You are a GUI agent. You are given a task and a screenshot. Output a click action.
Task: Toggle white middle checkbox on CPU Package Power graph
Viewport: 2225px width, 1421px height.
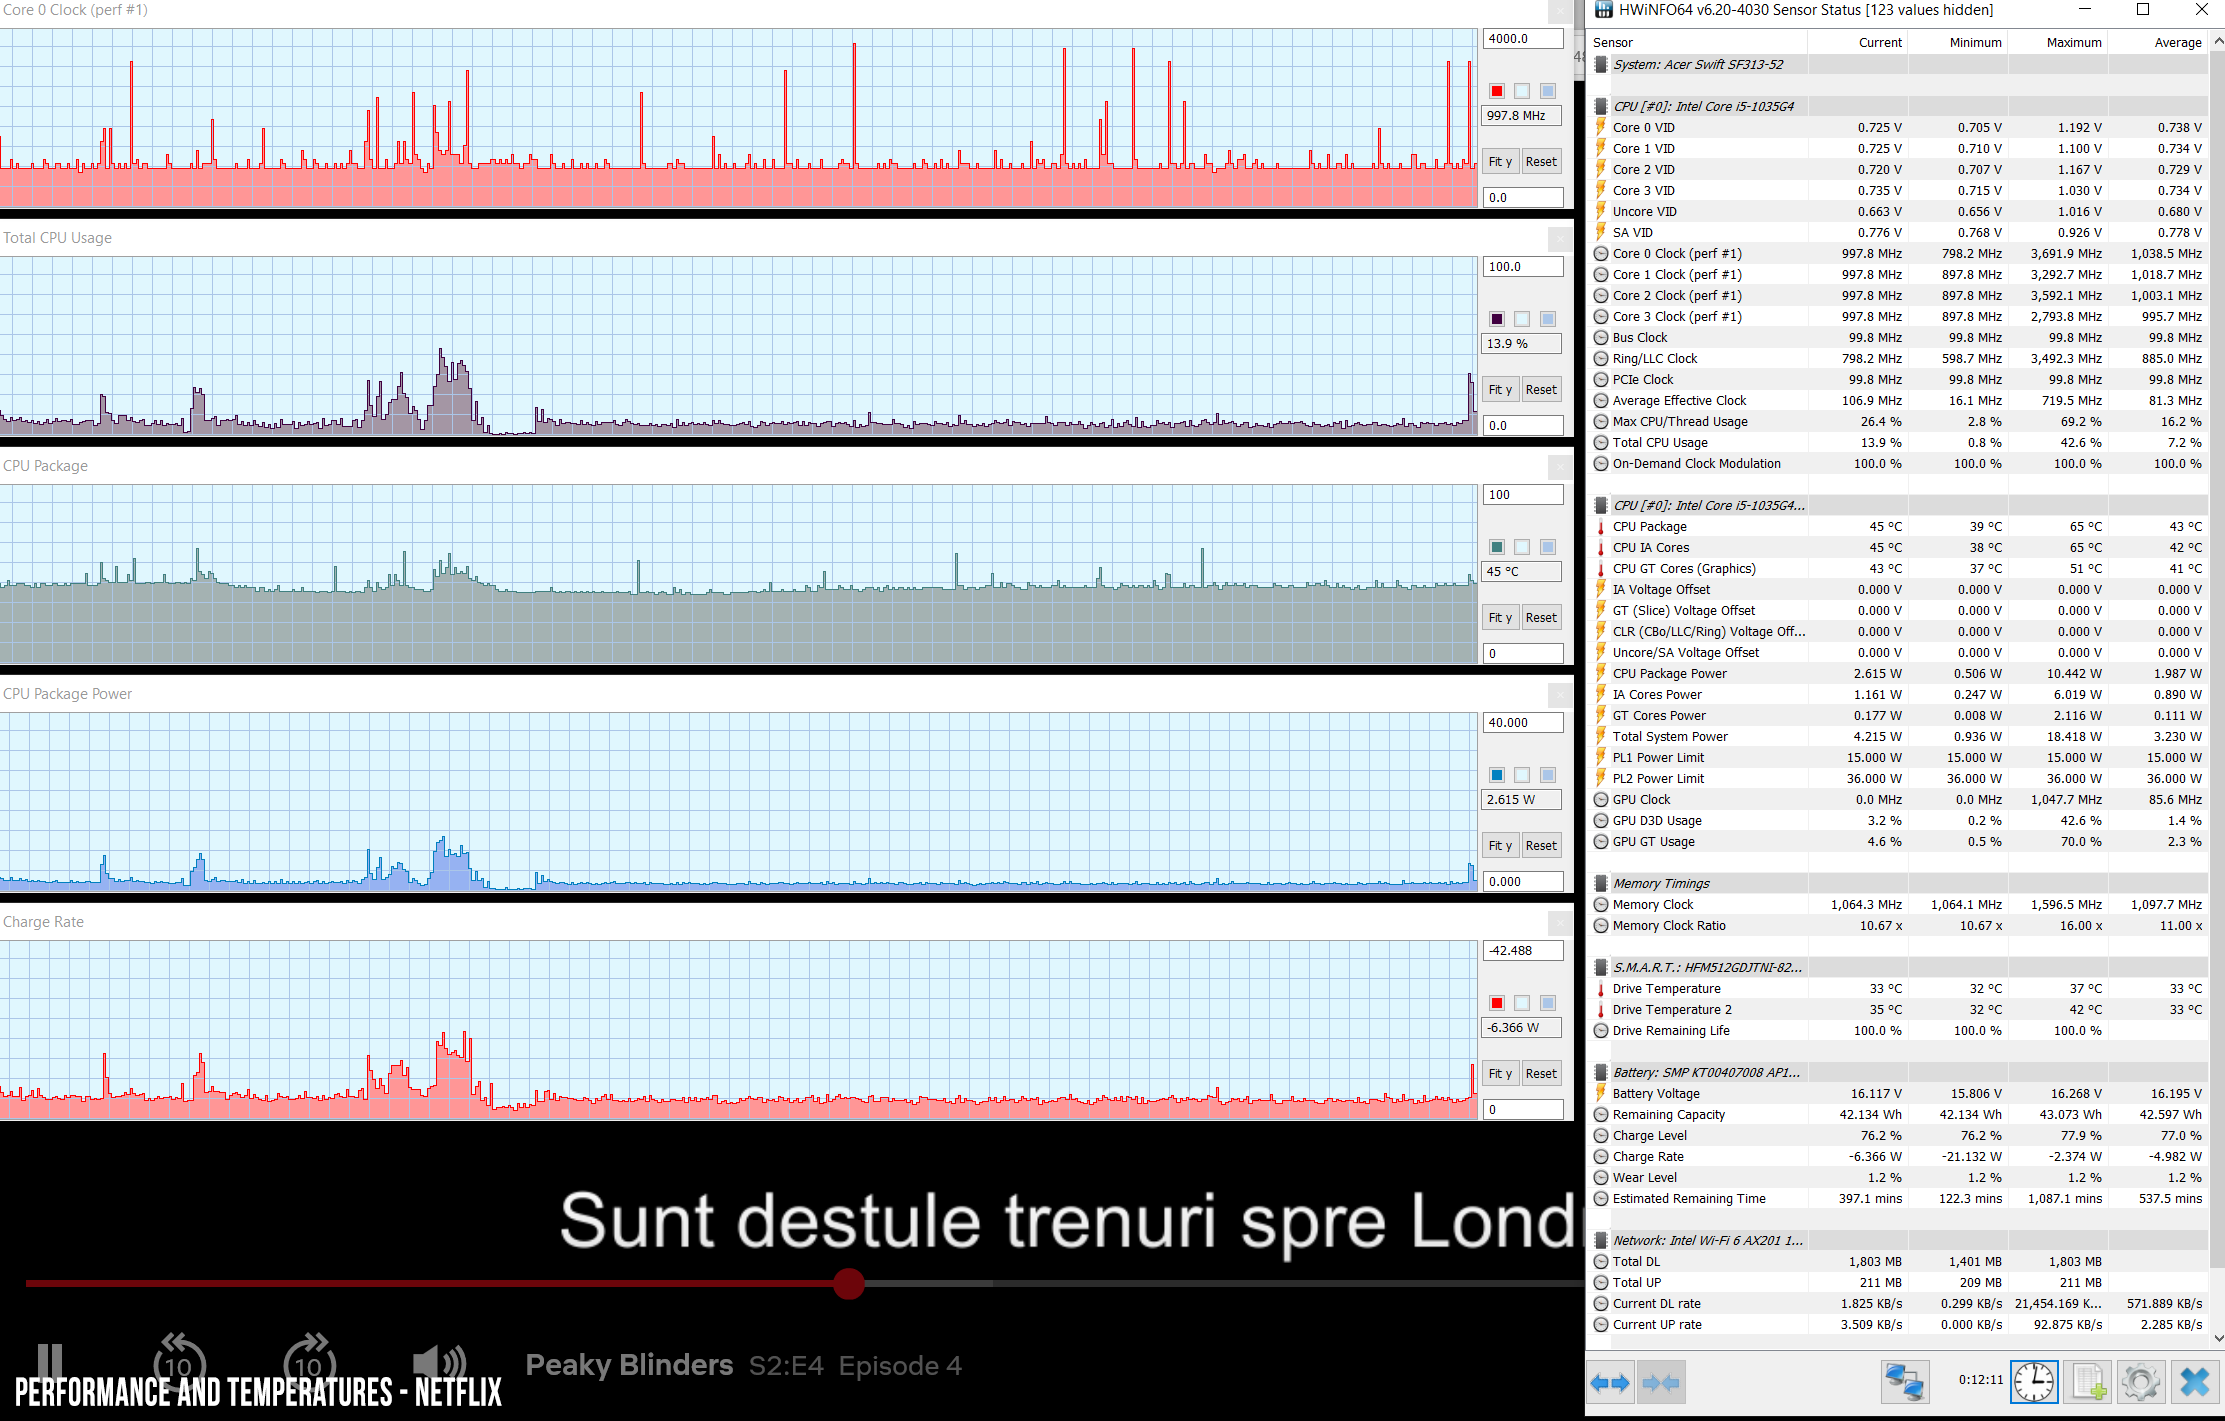[1522, 775]
